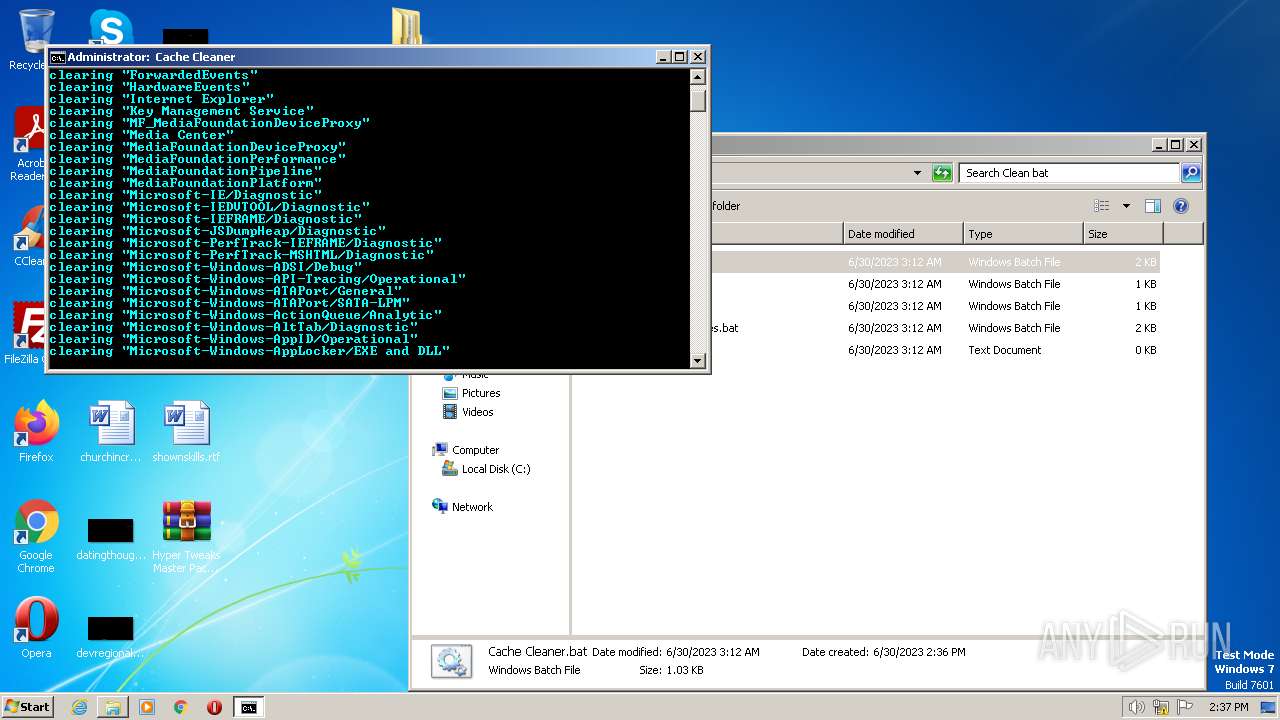Click the Start button
Image resolution: width=1280 pixels, height=720 pixels.
tap(27, 707)
